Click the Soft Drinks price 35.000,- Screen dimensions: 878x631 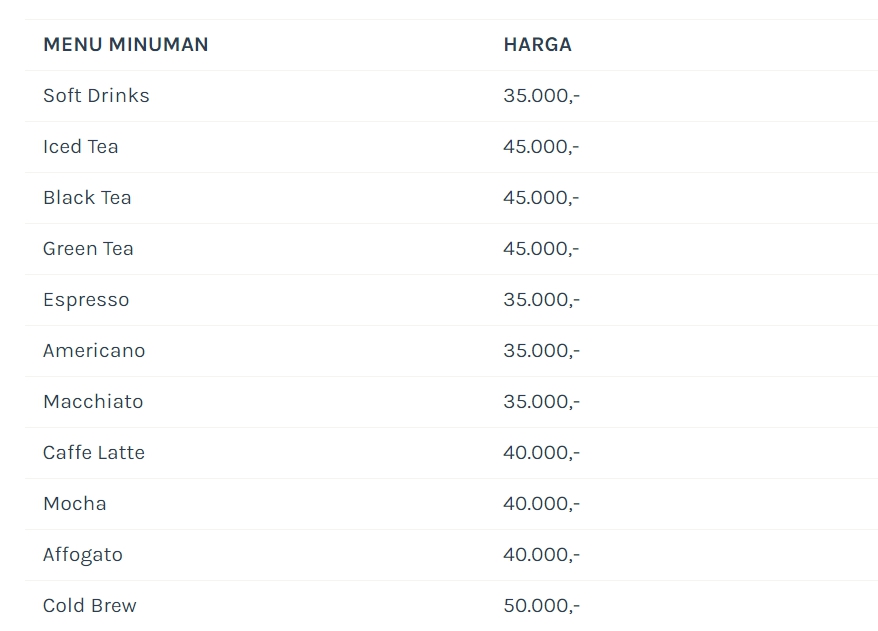coord(541,96)
